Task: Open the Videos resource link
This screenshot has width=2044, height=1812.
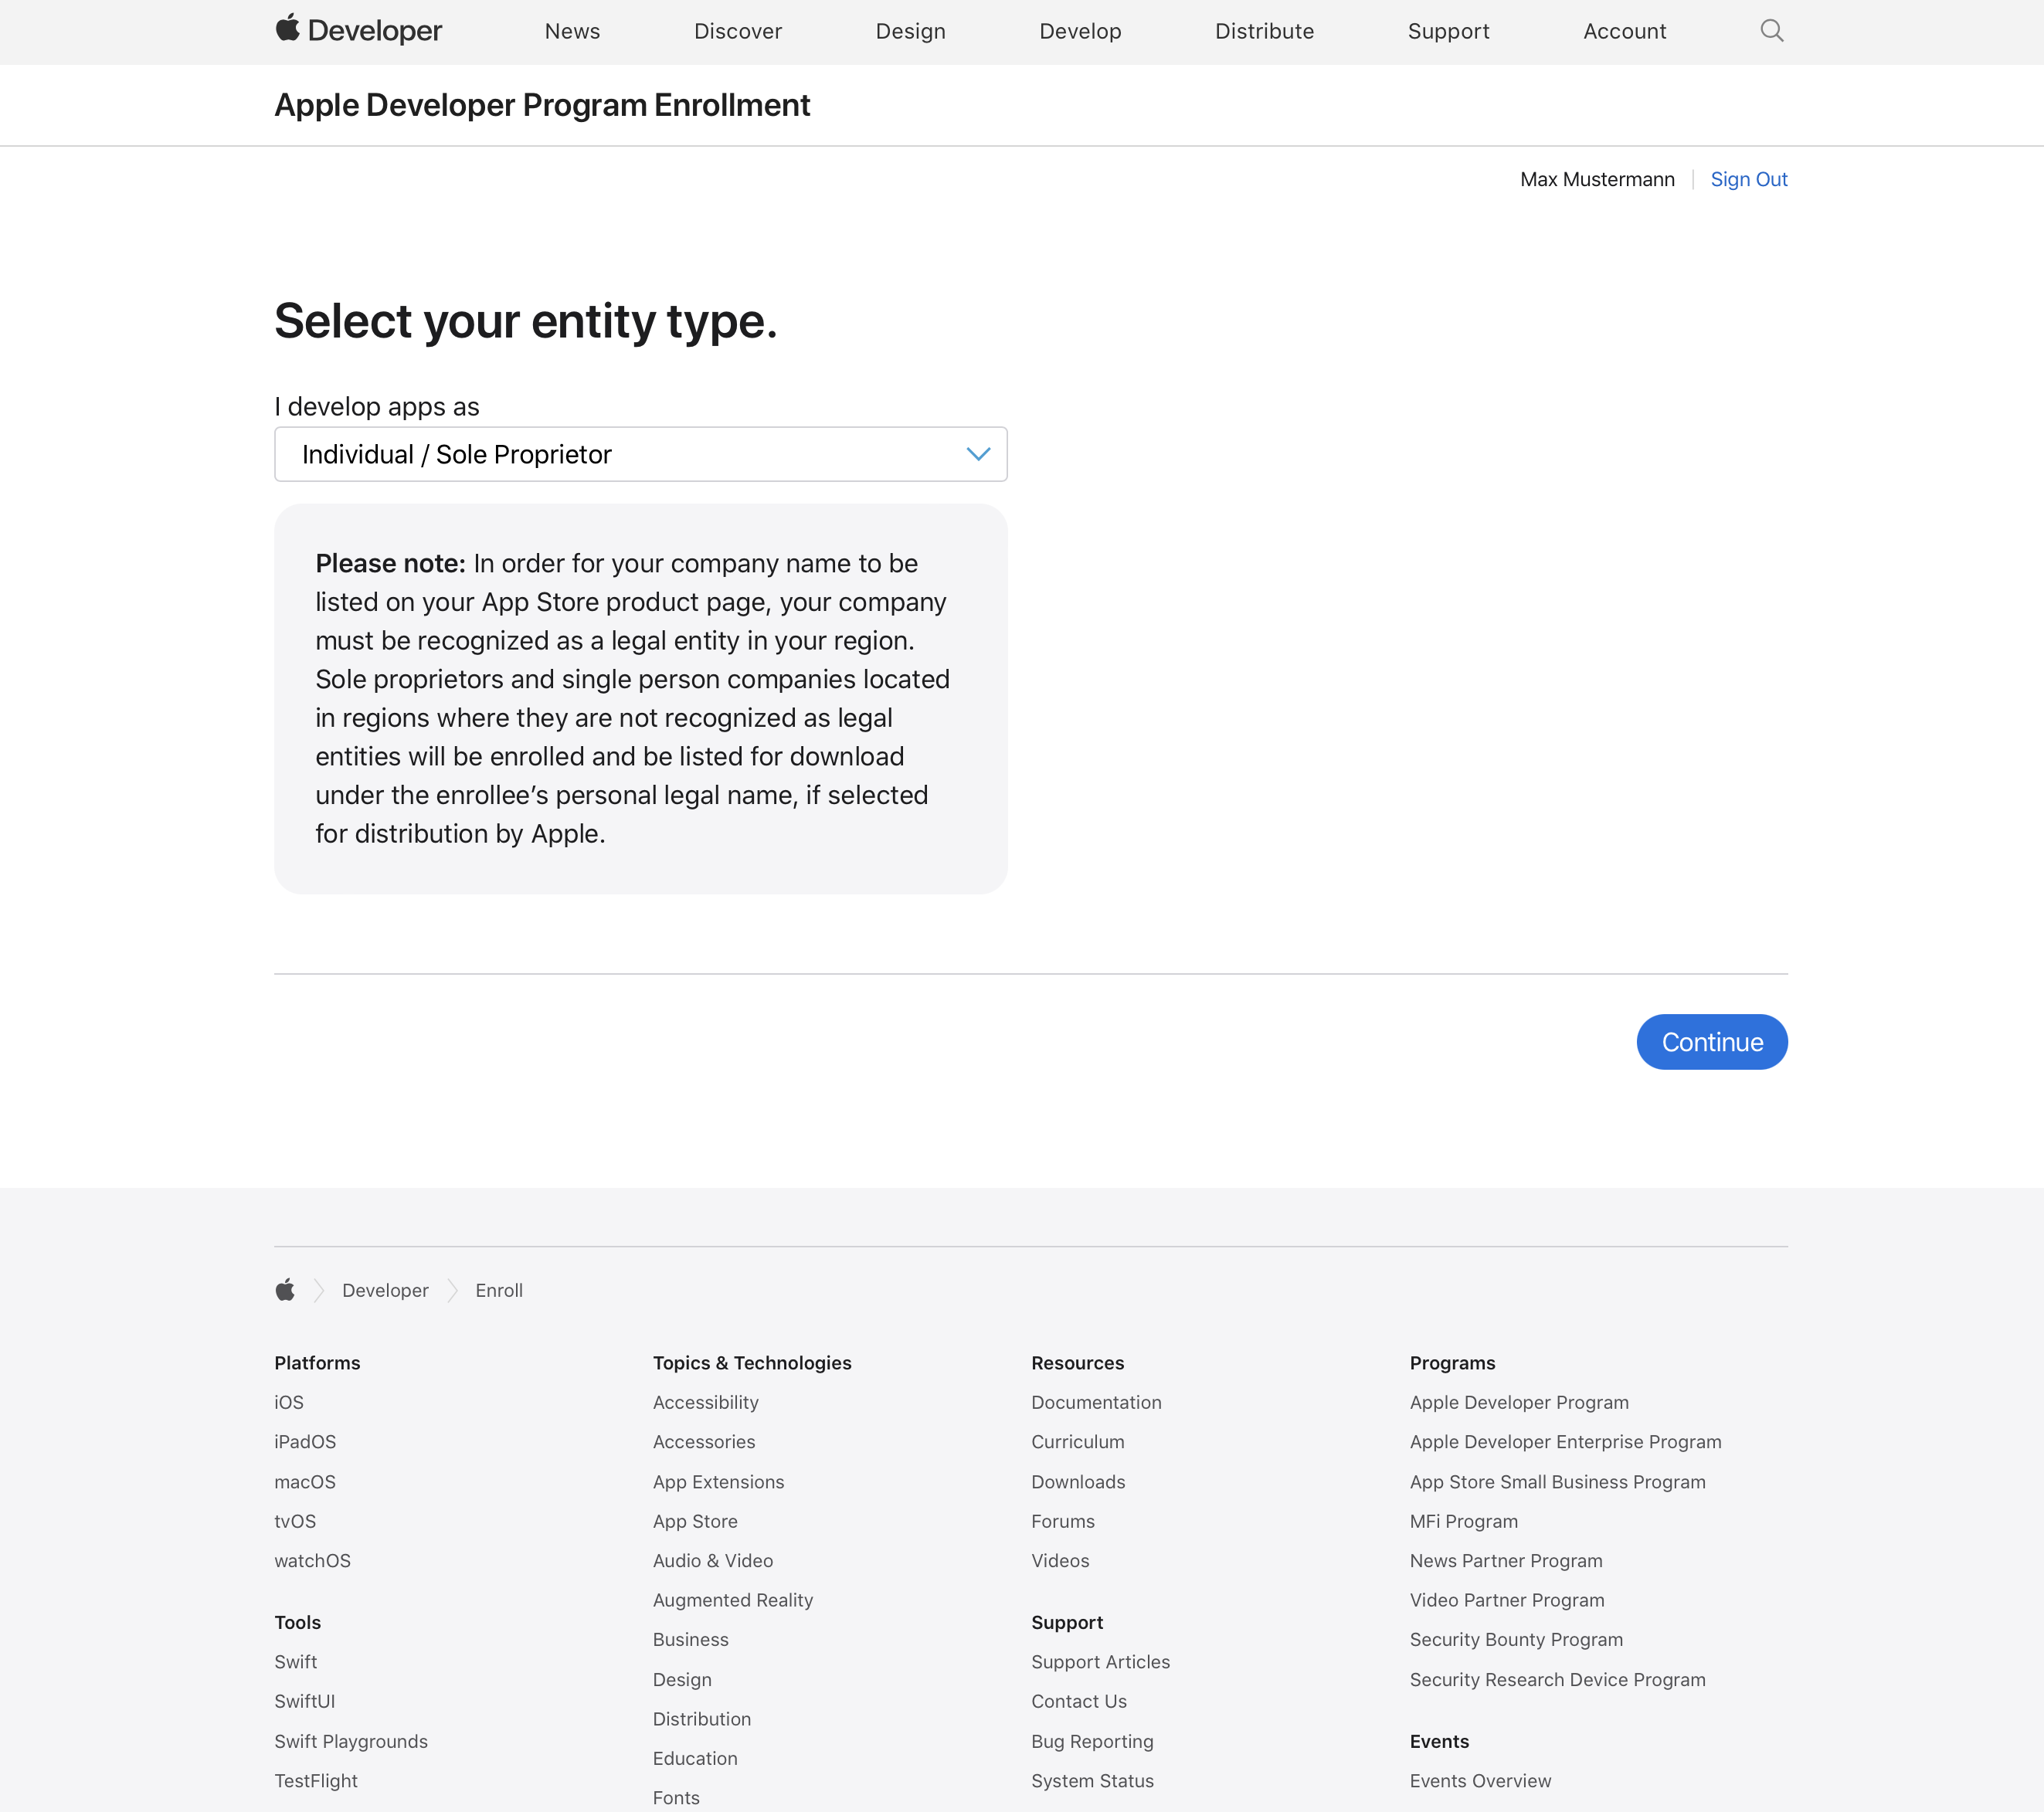Action: coord(1060,1560)
